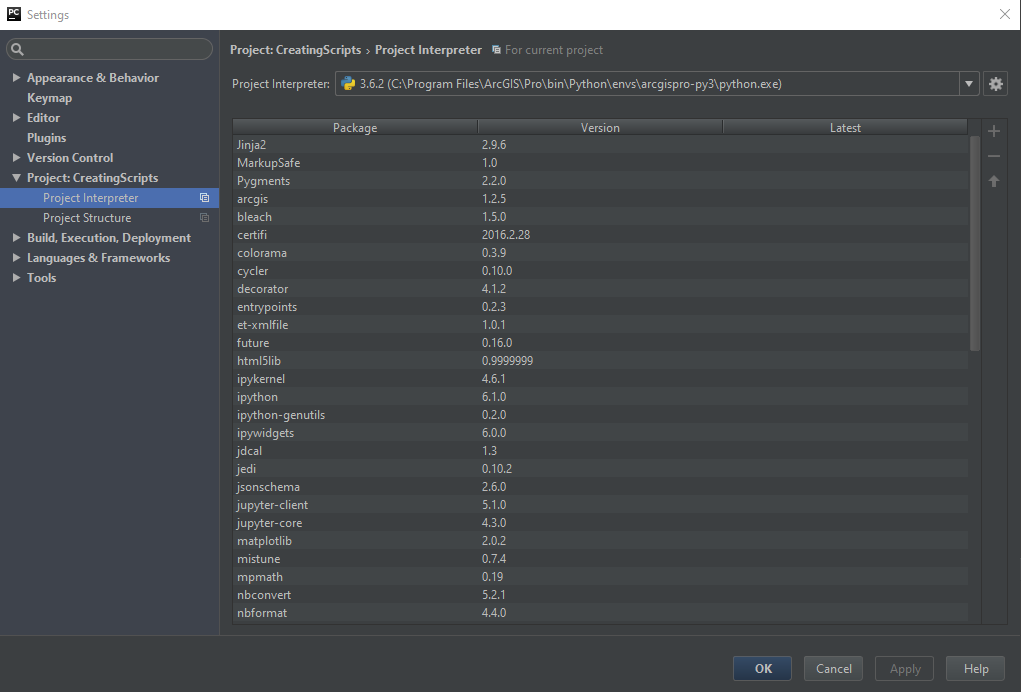Screen dimensions: 1021x692
Task: Select the ipykernel package row
Action: point(600,379)
